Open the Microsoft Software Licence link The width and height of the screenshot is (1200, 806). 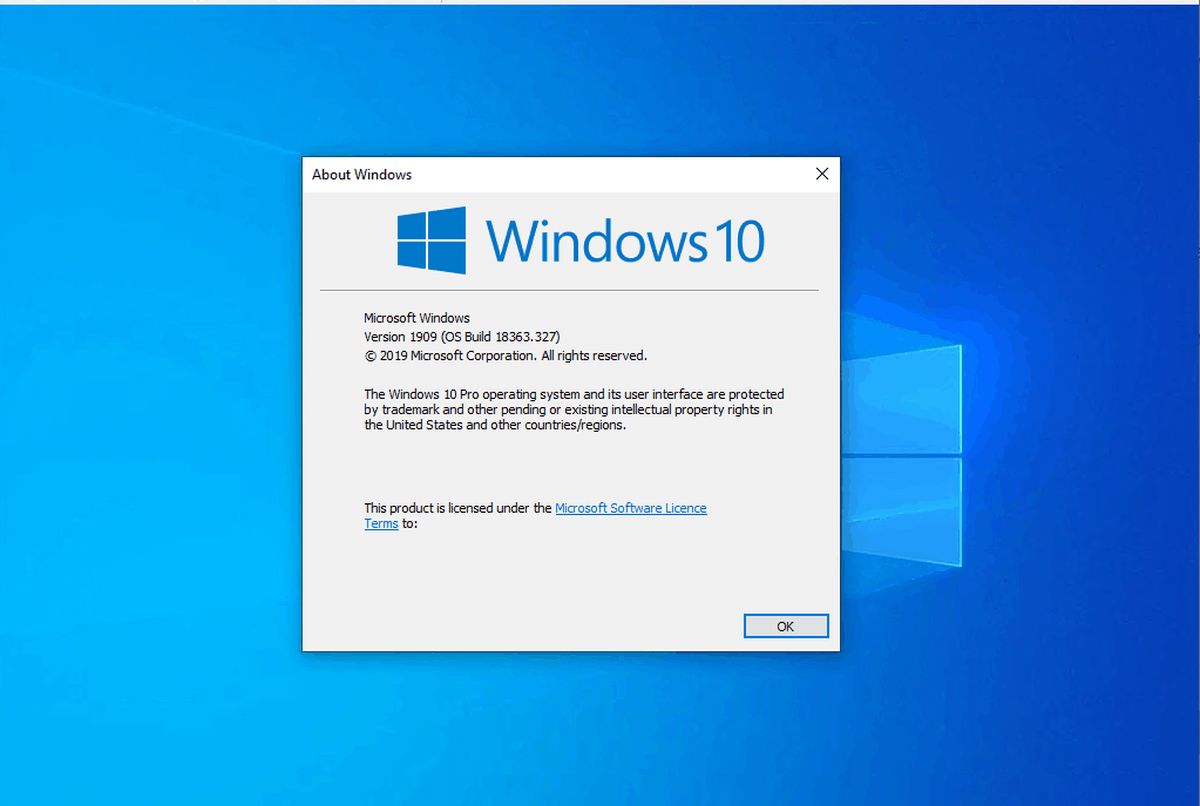coord(630,508)
